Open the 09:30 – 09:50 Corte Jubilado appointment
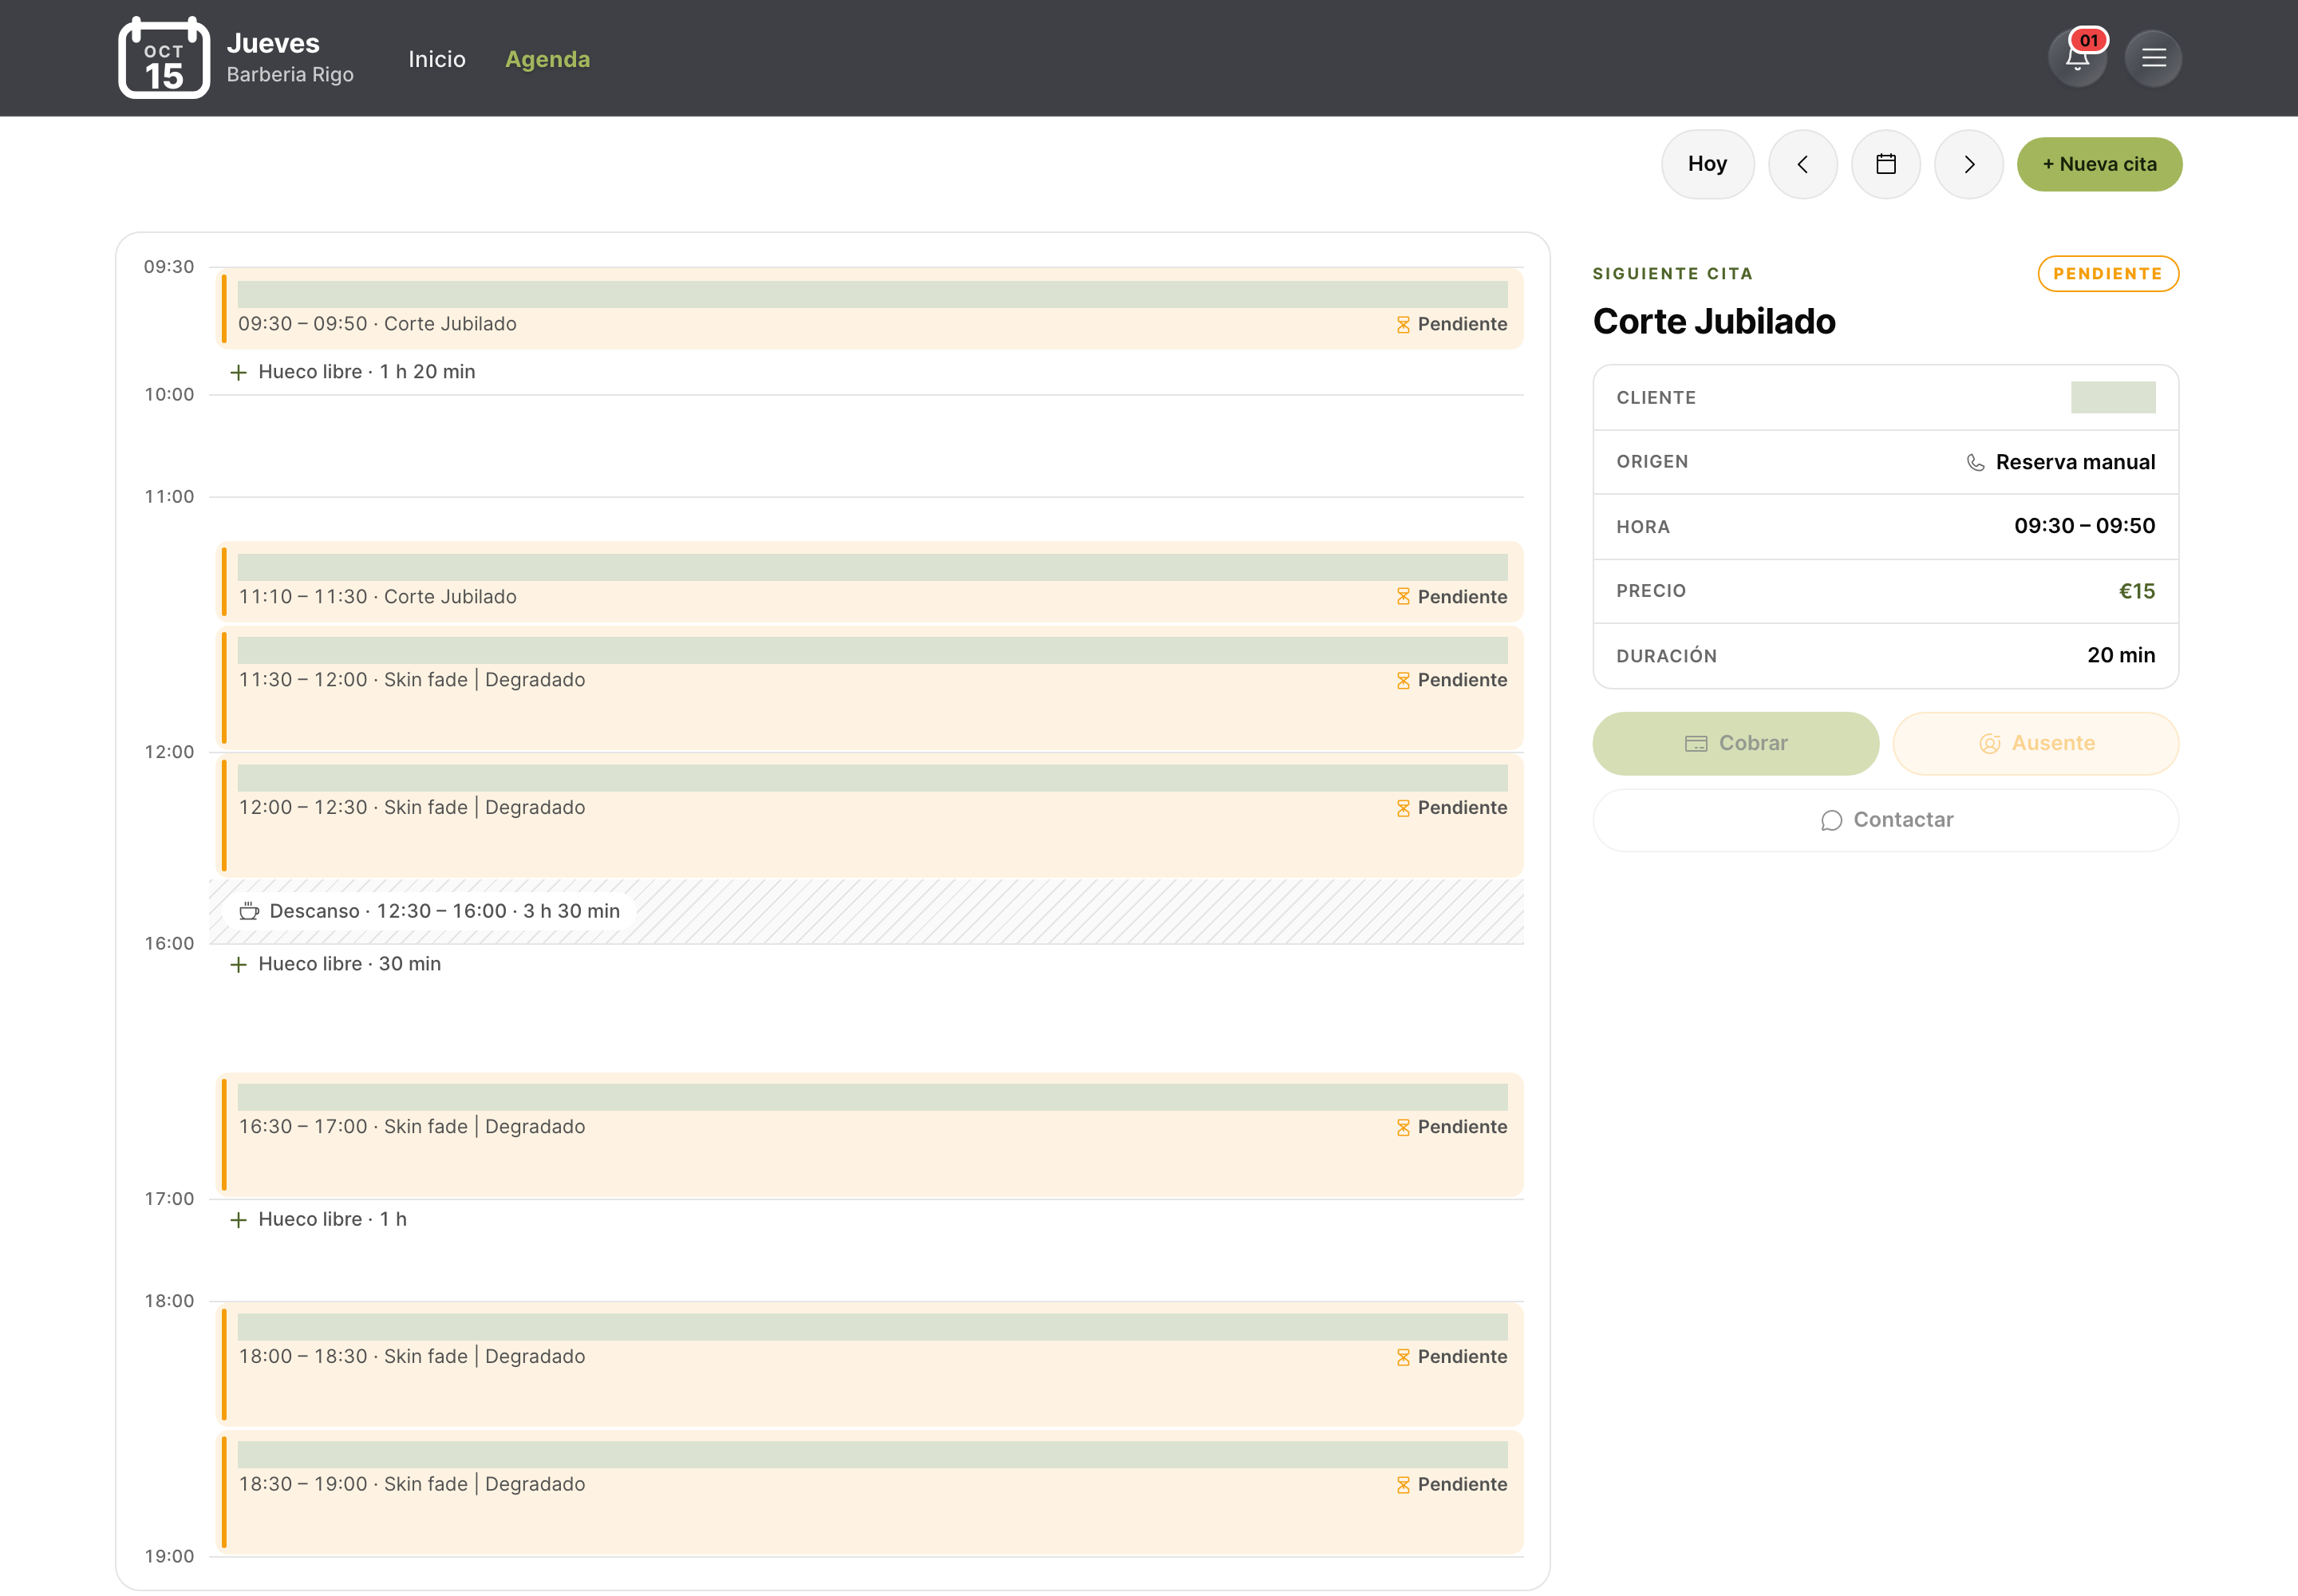The width and height of the screenshot is (2298, 1596). [x=870, y=309]
